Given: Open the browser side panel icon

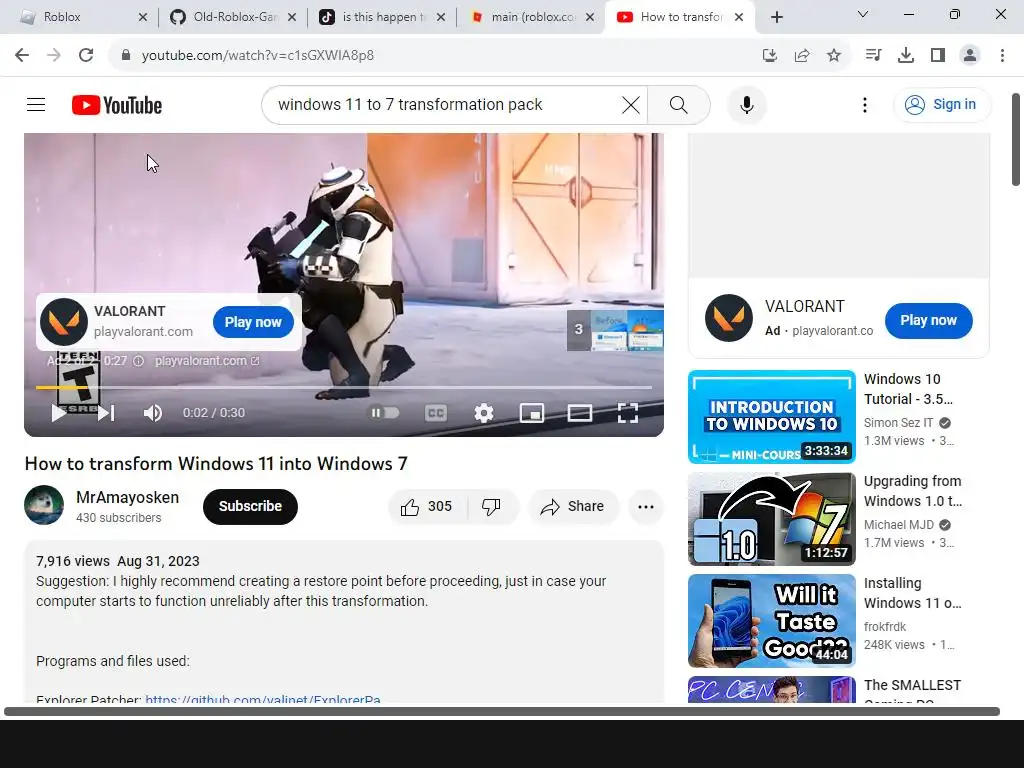Looking at the screenshot, I should tap(938, 56).
